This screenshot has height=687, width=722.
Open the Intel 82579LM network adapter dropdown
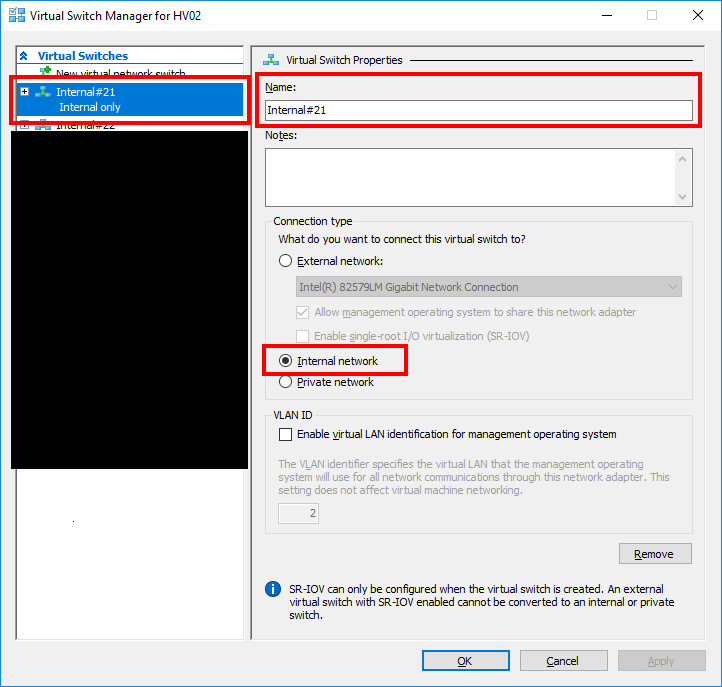pos(489,287)
